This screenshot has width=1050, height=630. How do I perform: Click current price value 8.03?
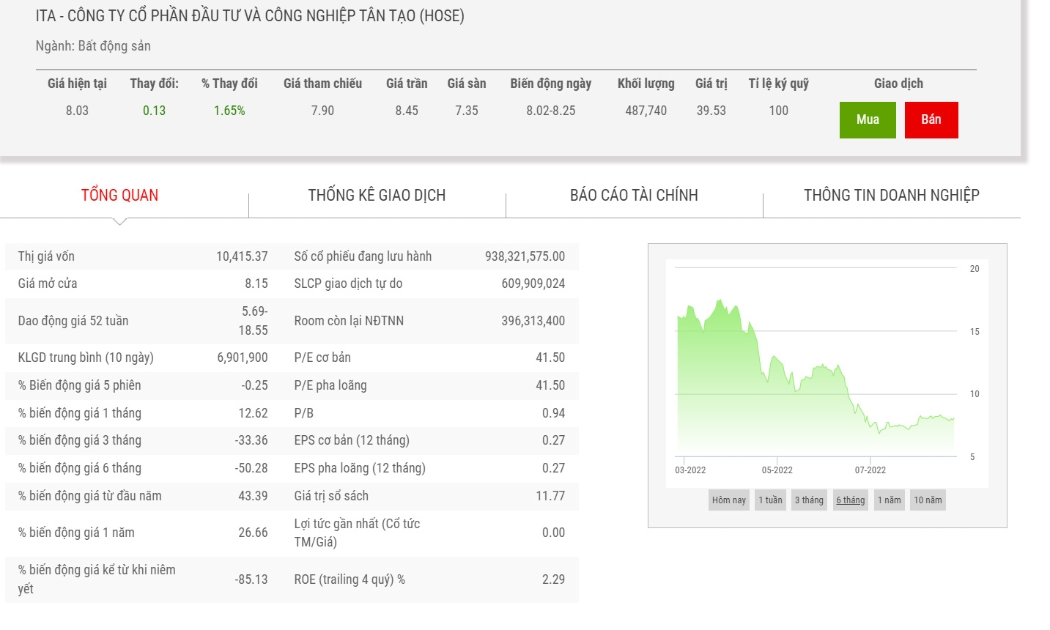tap(77, 110)
